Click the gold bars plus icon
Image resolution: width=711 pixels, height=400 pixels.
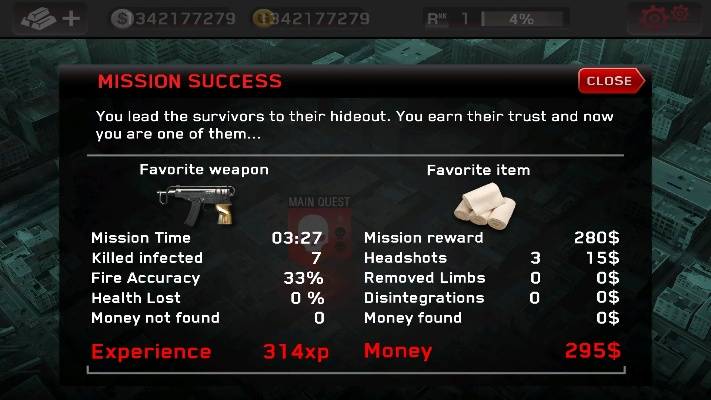click(50, 18)
